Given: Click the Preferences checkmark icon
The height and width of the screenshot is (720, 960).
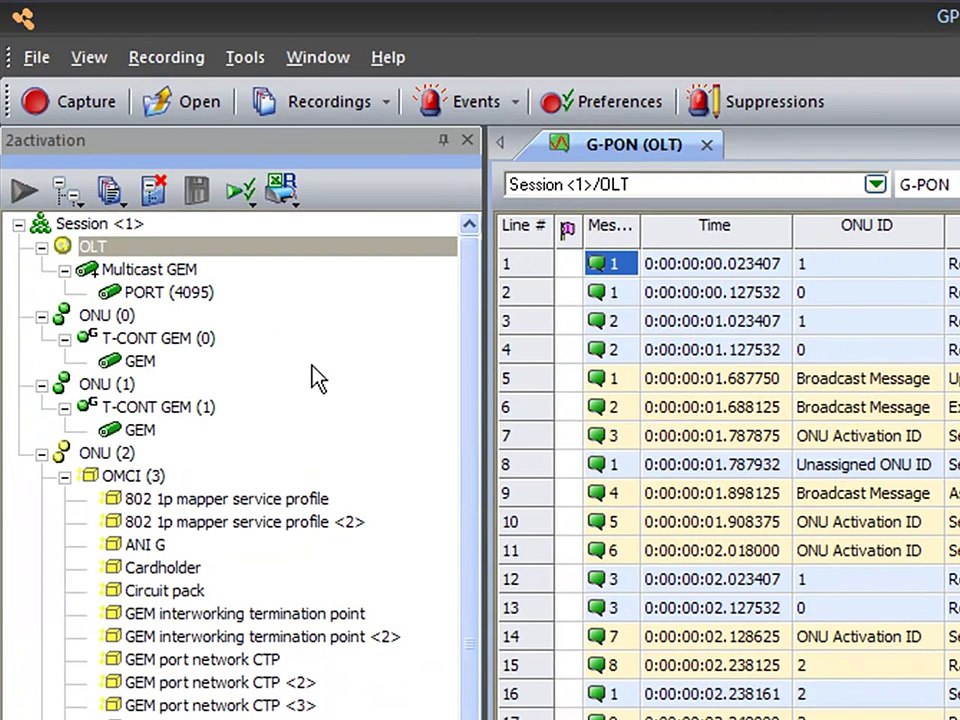Looking at the screenshot, I should [x=557, y=101].
